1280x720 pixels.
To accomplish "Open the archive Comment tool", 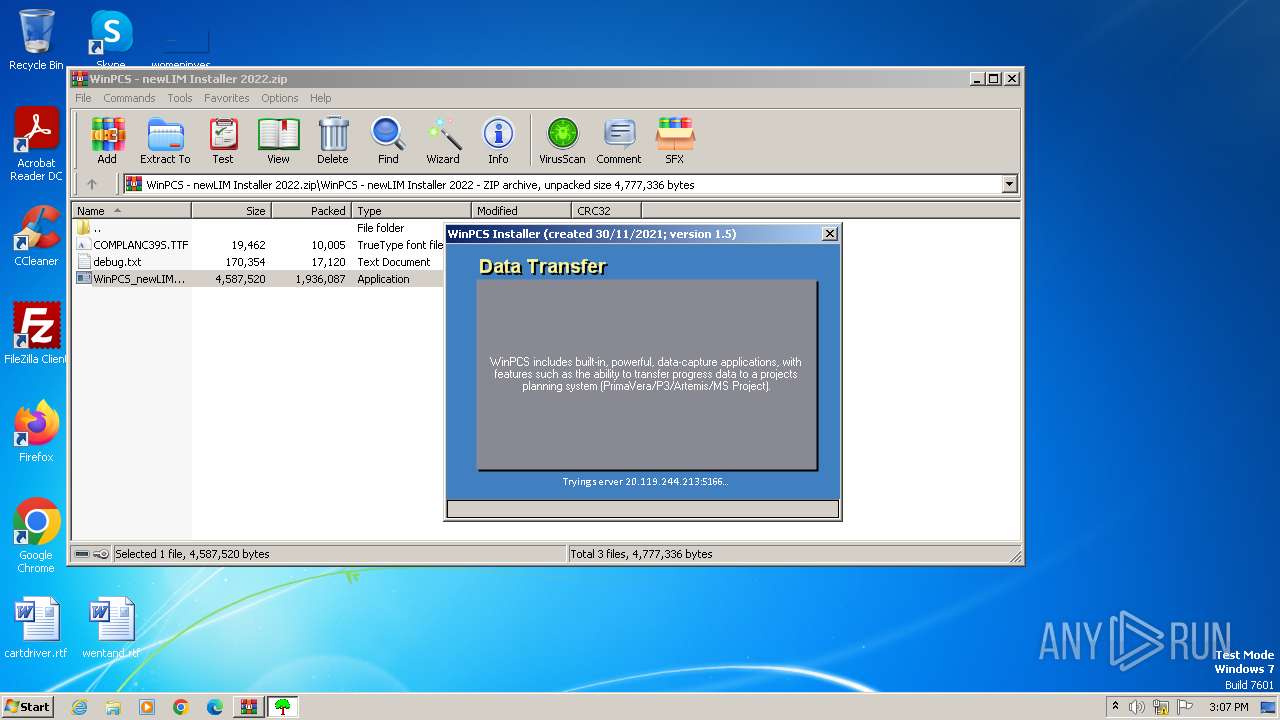I will pos(619,141).
